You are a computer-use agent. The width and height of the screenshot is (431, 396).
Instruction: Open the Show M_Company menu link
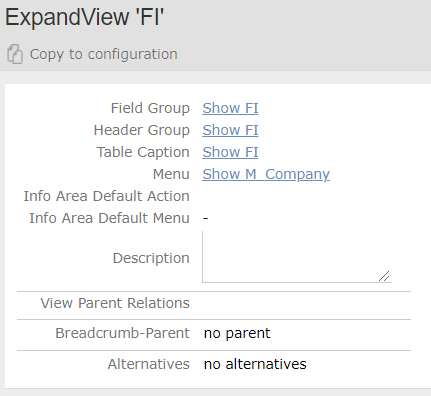266,174
